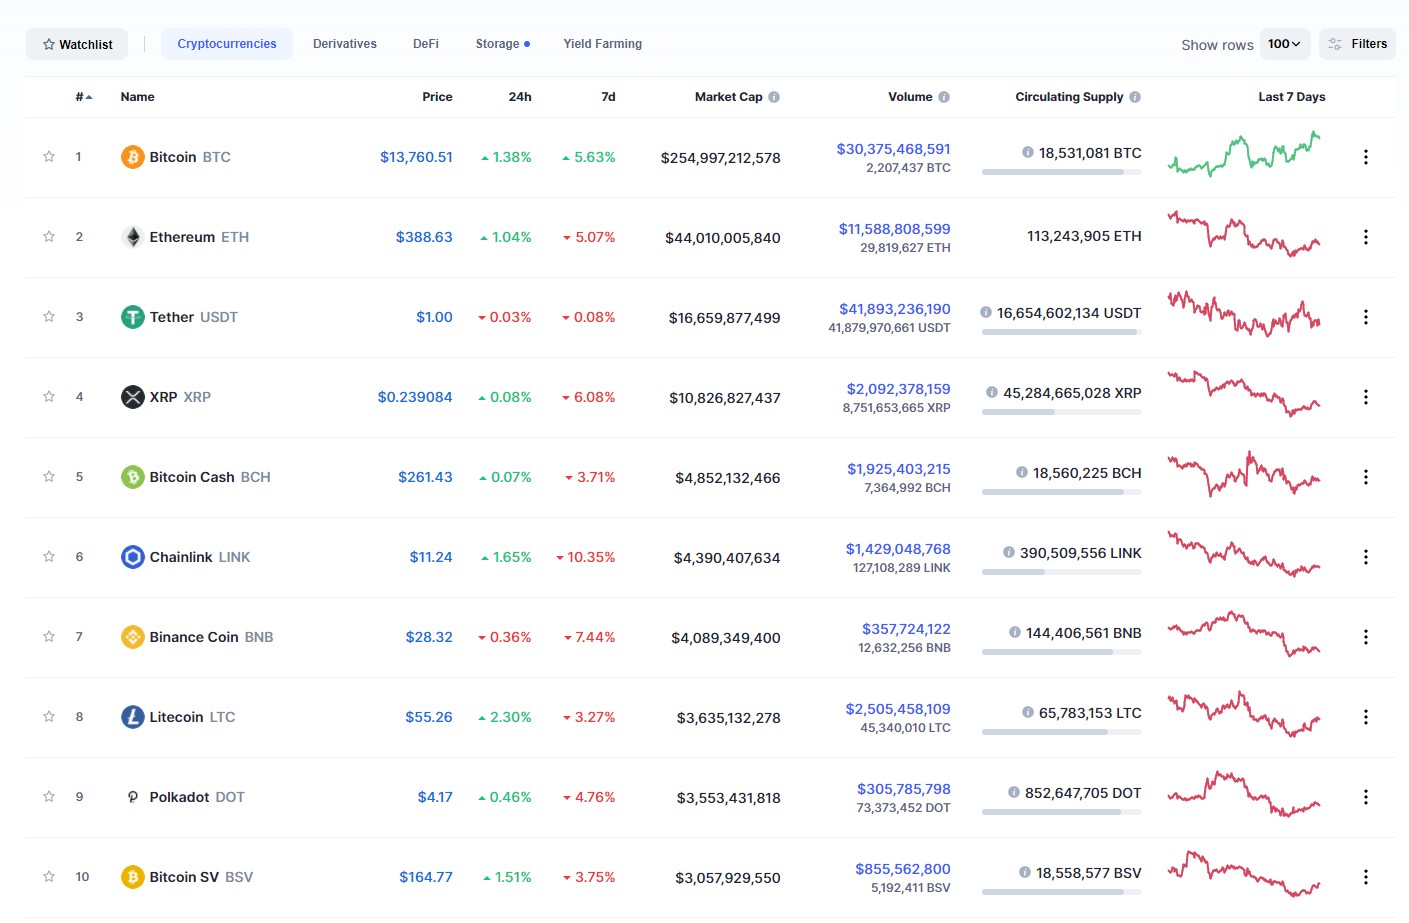Select the Cryptocurrencies tab

pyautogui.click(x=227, y=44)
